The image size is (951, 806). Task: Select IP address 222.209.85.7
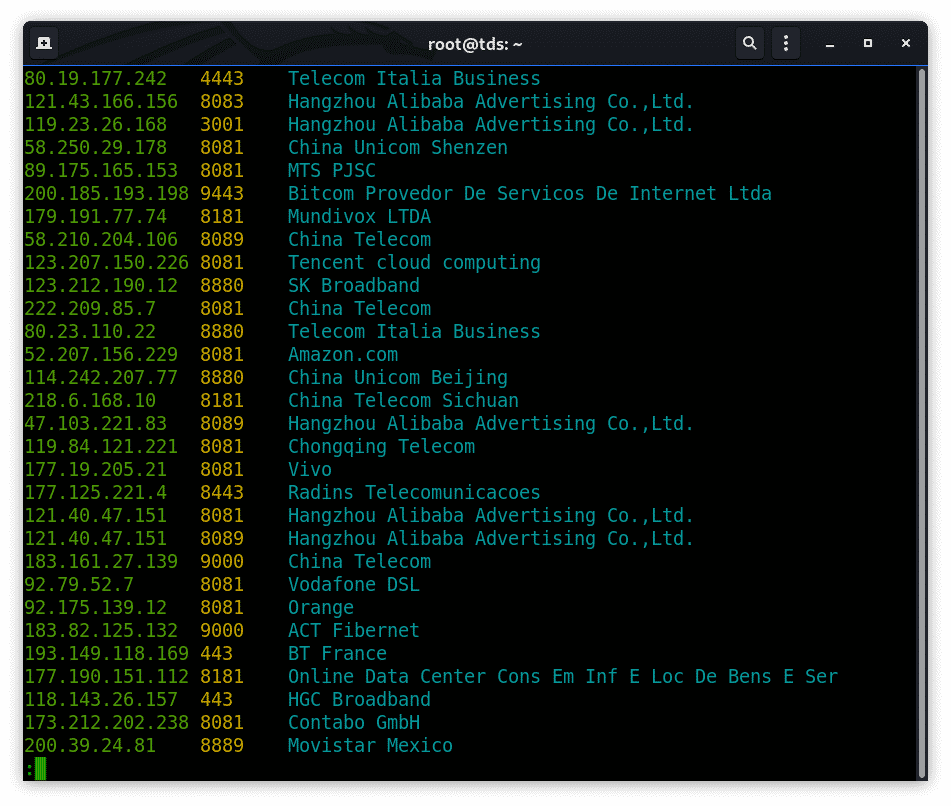(x=90, y=309)
